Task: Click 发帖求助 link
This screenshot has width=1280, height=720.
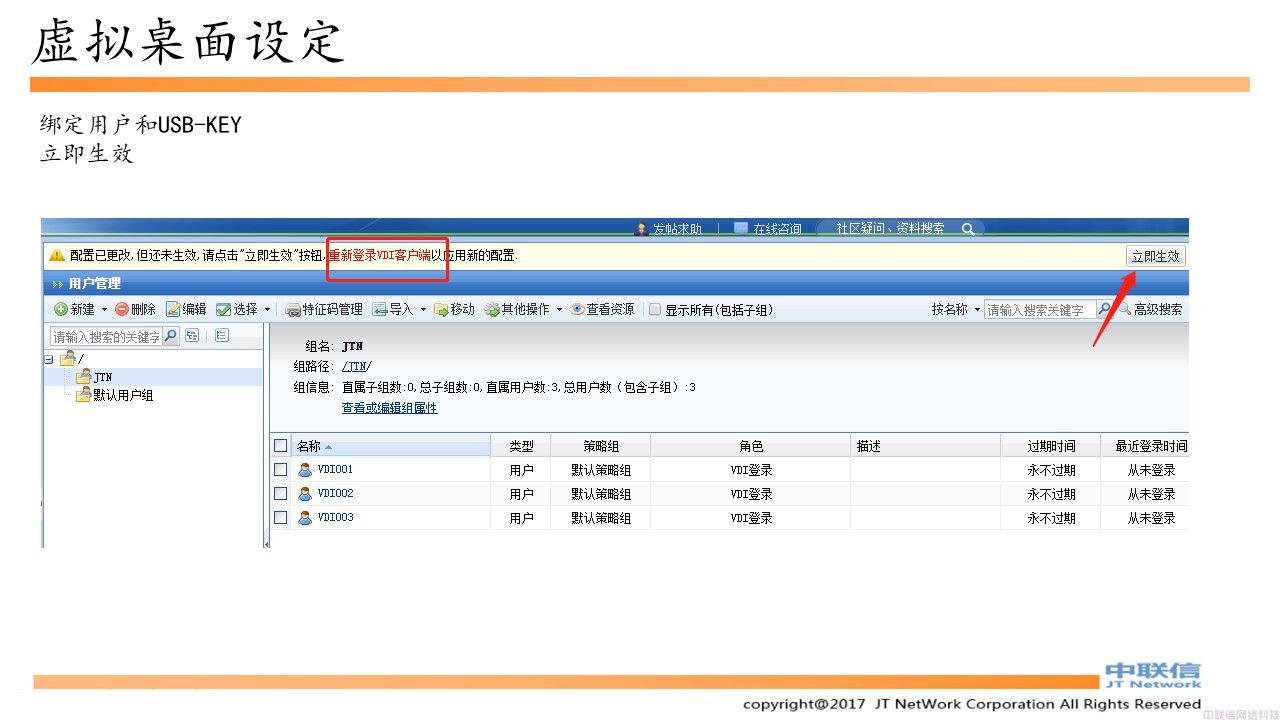Action: point(677,229)
